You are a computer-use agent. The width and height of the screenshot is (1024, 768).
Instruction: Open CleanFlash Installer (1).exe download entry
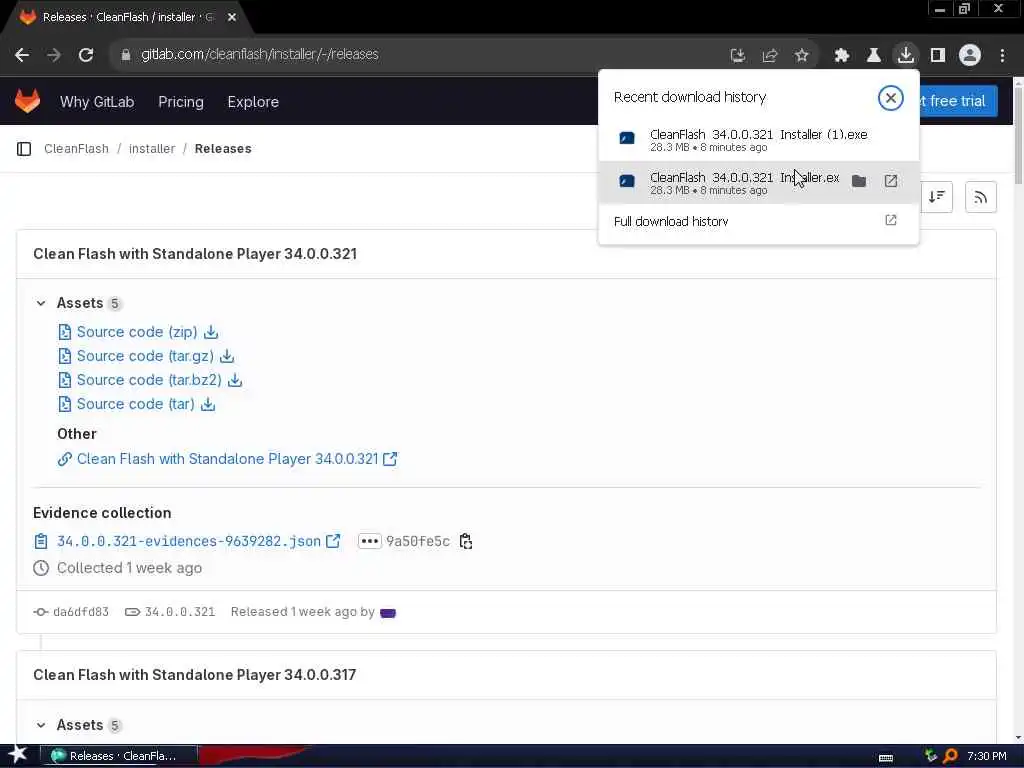click(758, 140)
